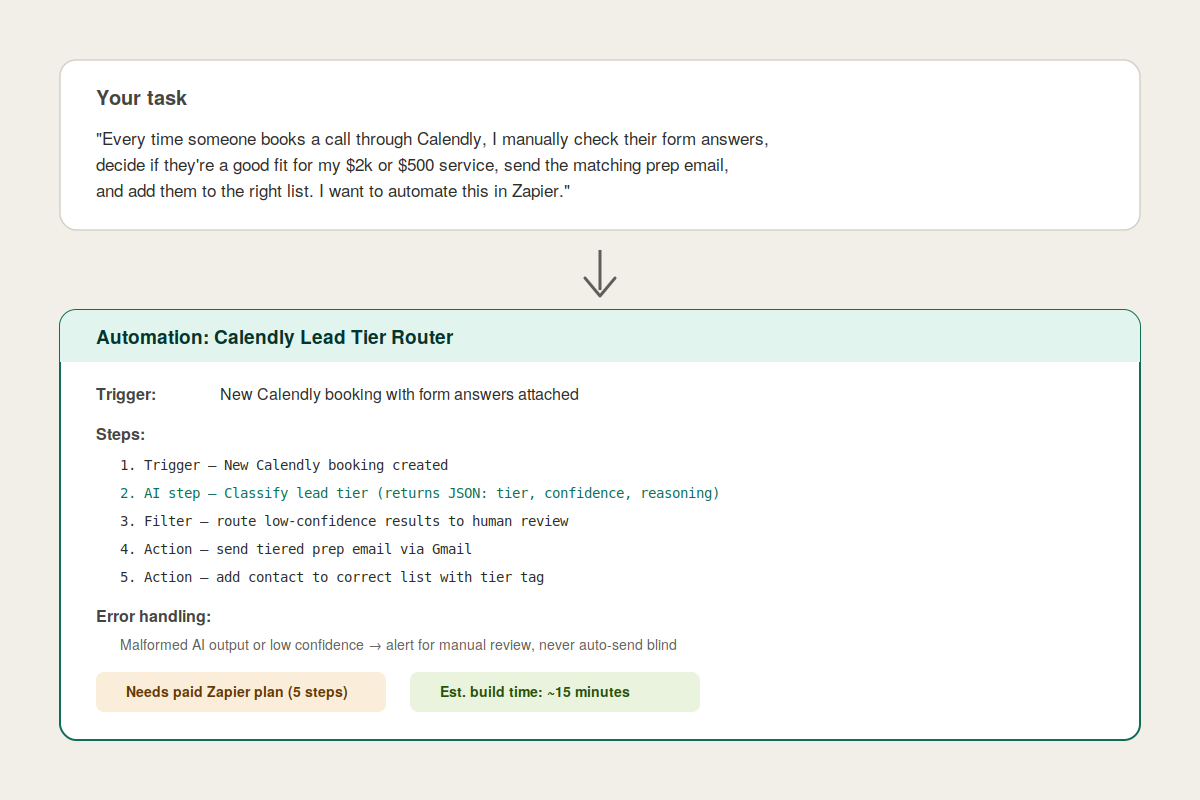The width and height of the screenshot is (1200, 800).
Task: Select step 3 'Filter — route low-confidence results'
Action: [344, 521]
